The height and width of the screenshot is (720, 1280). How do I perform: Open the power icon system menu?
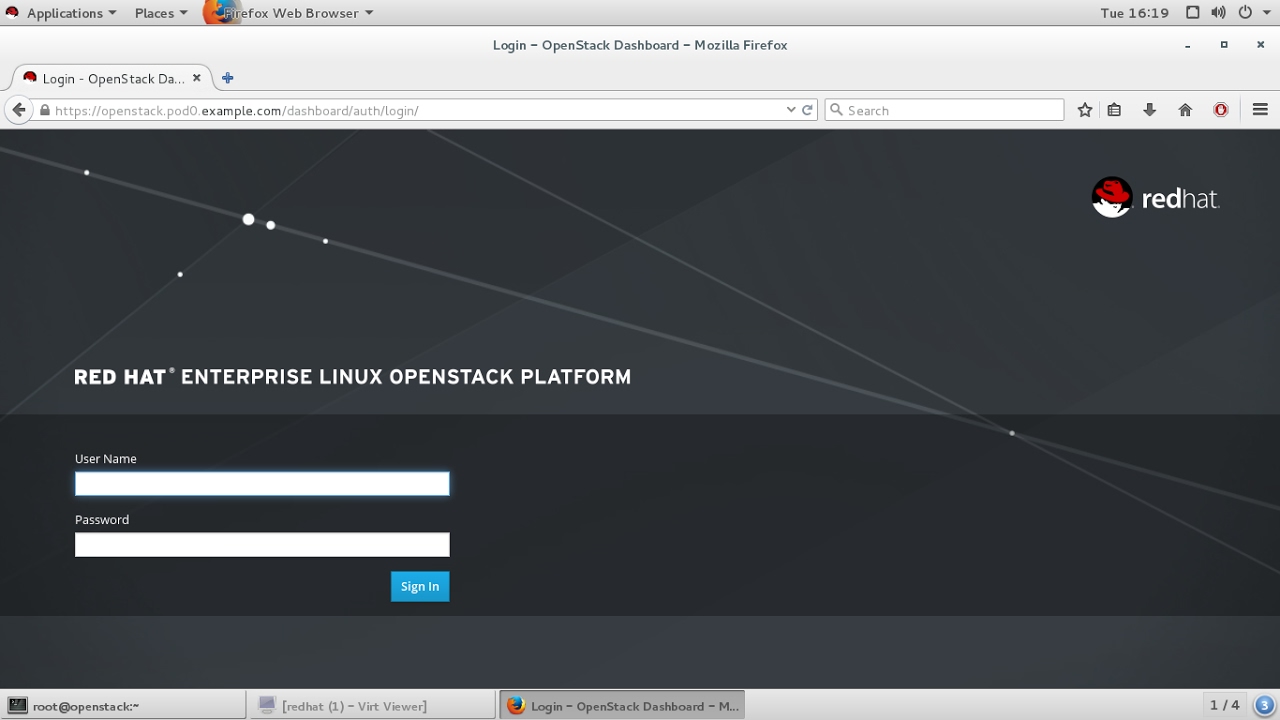(1244, 13)
